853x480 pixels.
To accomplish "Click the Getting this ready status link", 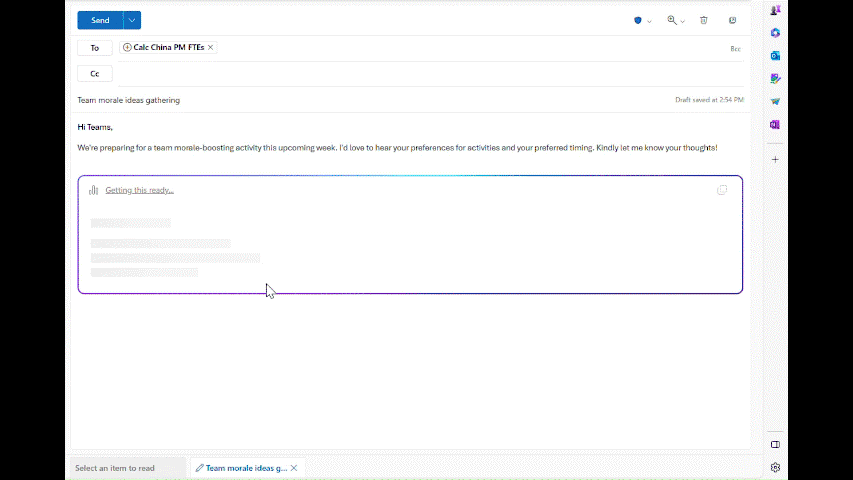I will [x=139, y=190].
